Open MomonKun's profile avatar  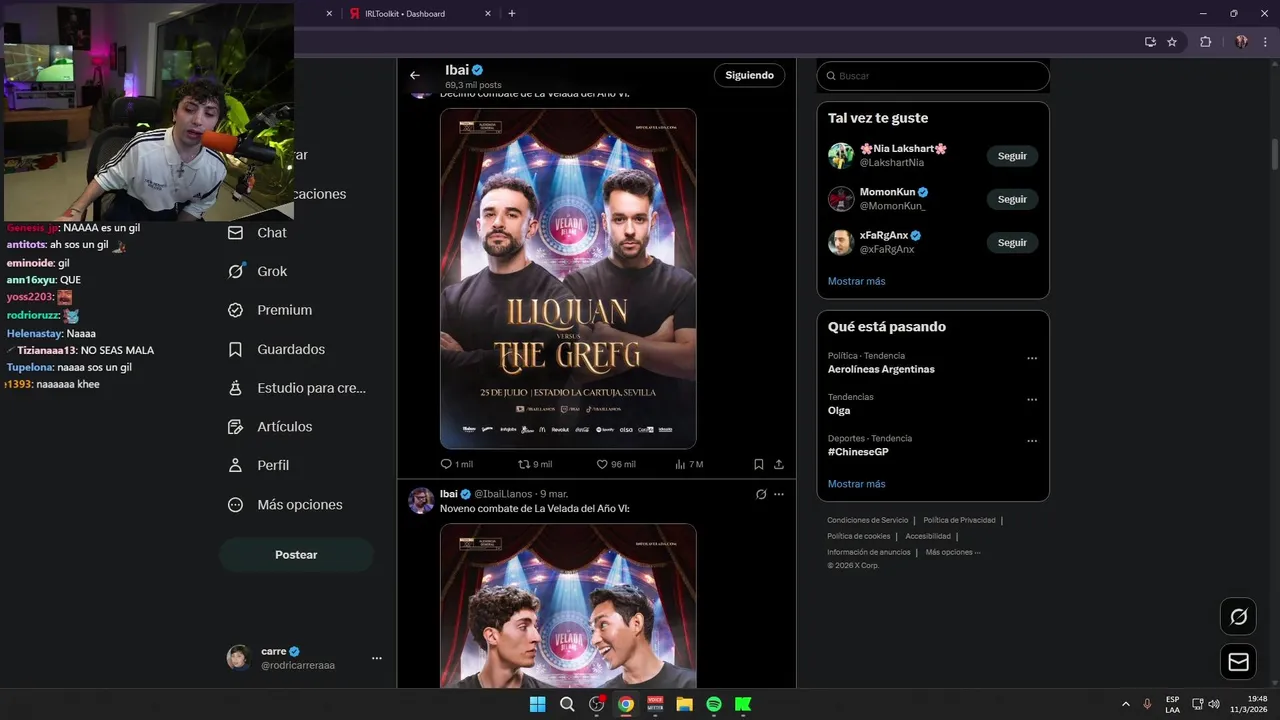(841, 199)
